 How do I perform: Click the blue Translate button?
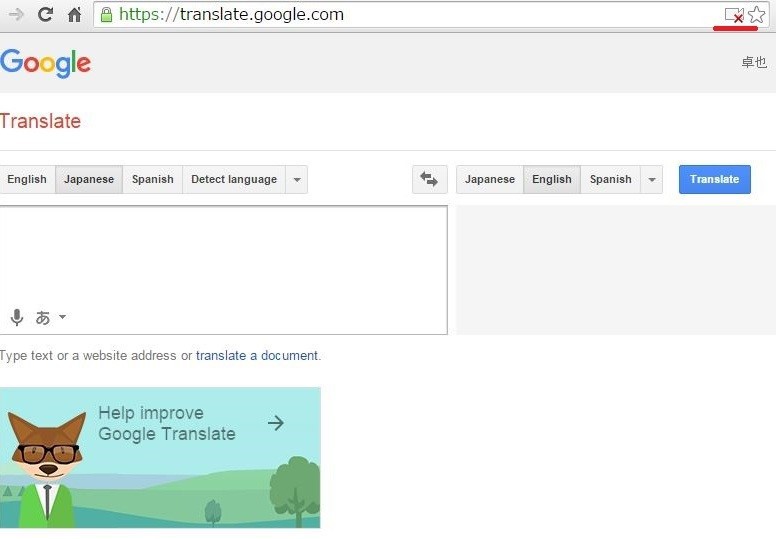coord(715,179)
